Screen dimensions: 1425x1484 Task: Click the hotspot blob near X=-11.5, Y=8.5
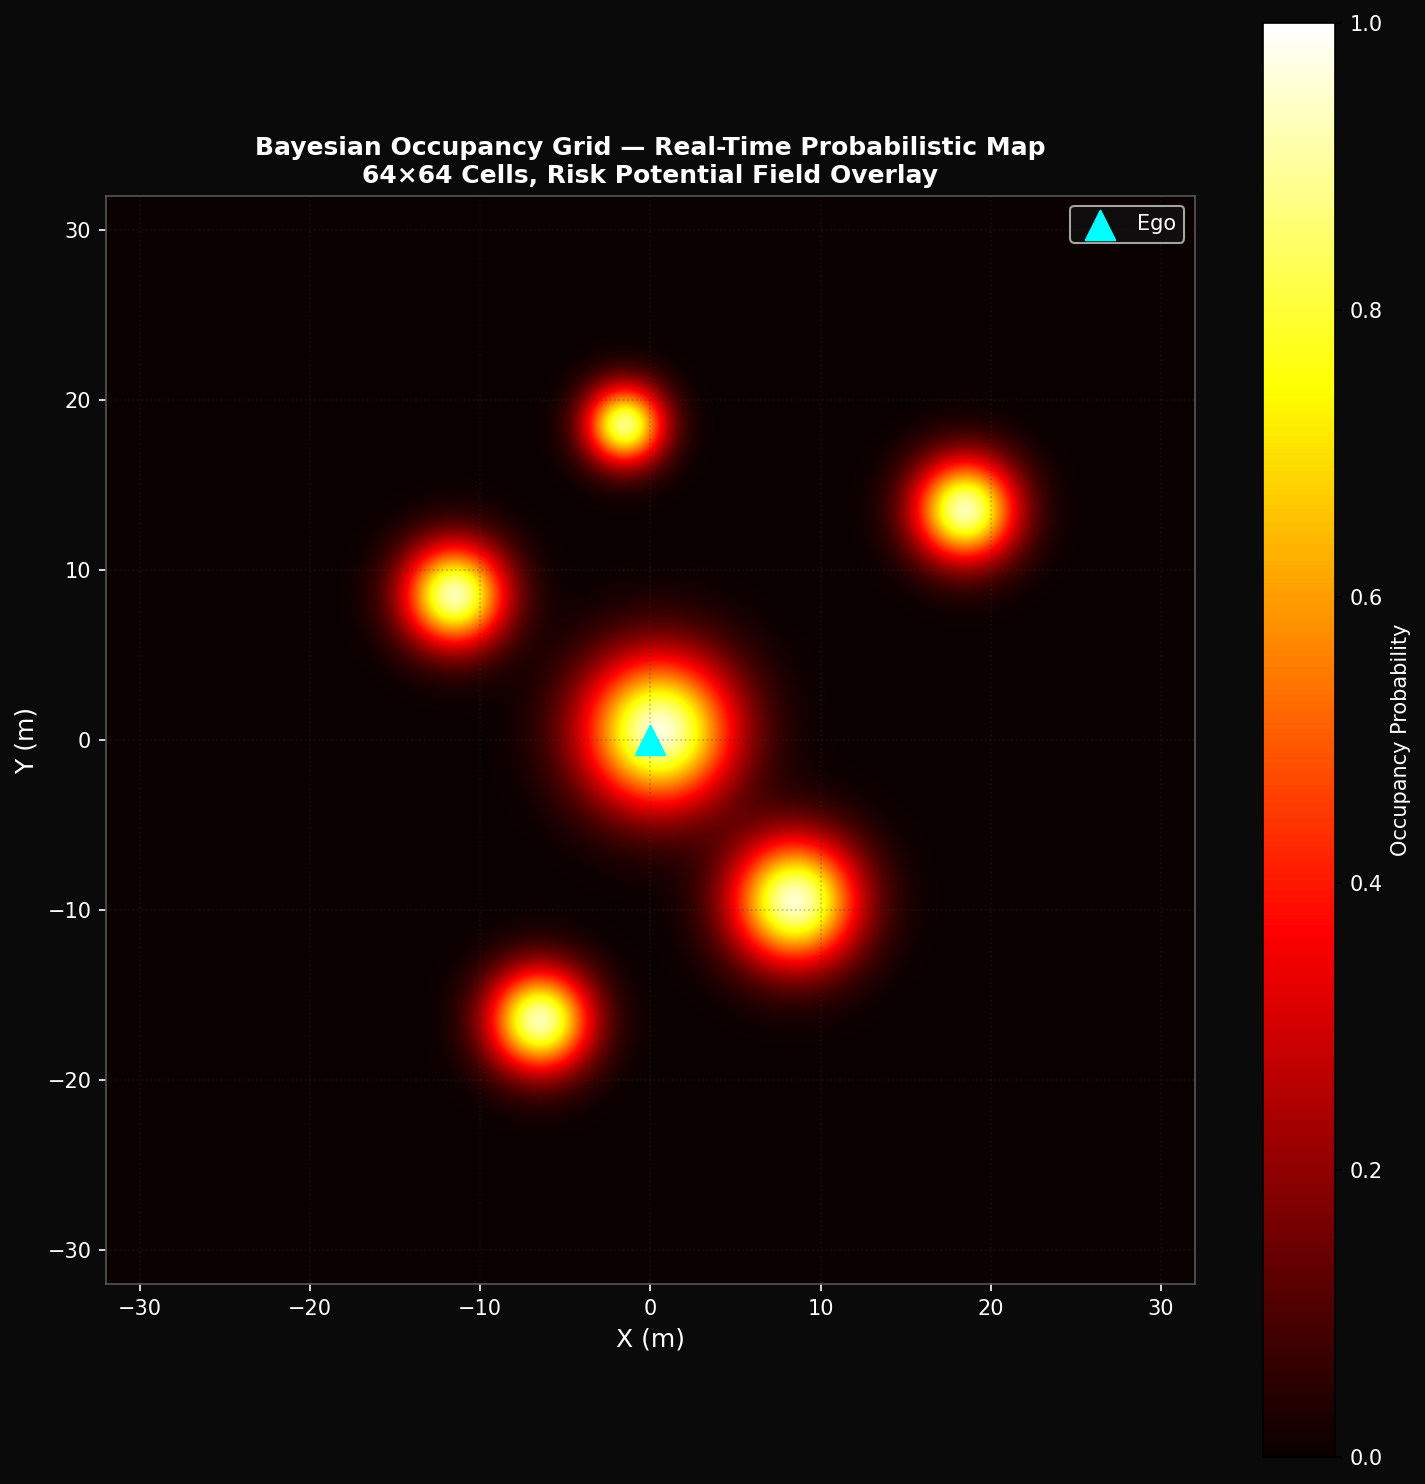tap(454, 595)
